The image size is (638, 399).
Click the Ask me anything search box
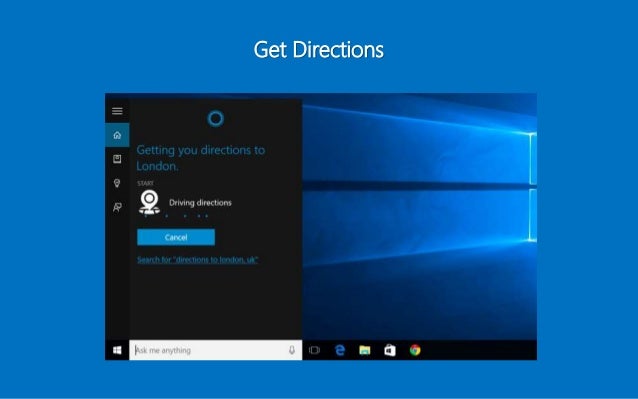pyautogui.click(x=216, y=350)
